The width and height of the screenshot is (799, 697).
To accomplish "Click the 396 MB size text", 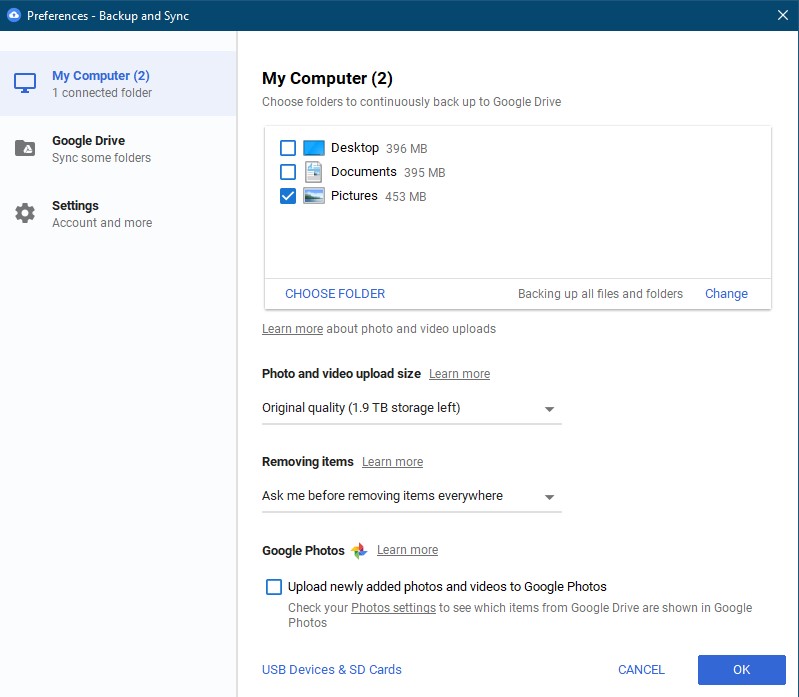I will [406, 149].
